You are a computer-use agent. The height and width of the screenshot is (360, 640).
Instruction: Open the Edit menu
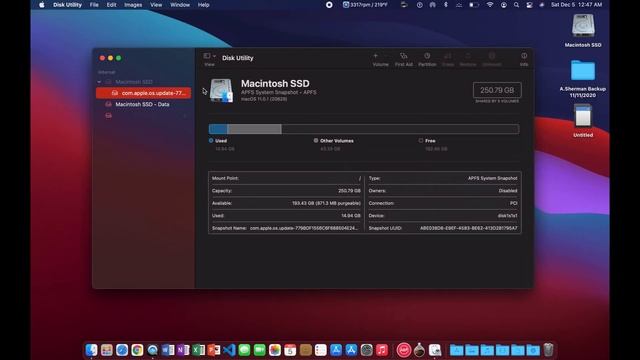pos(111,5)
